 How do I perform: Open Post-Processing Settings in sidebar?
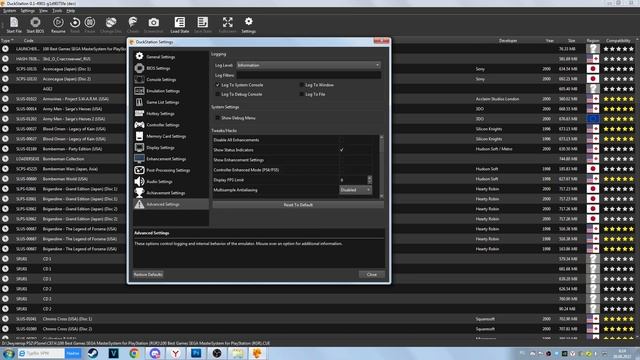[171, 170]
